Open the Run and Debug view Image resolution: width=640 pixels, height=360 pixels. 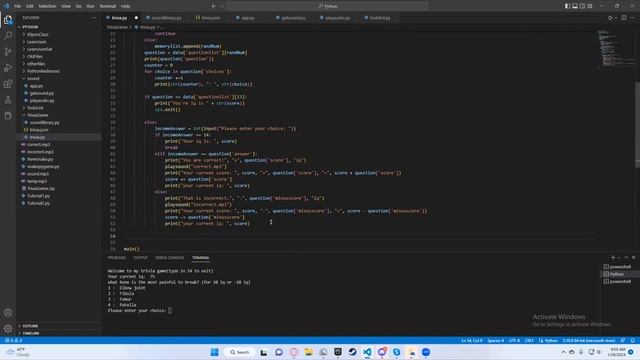point(8,68)
